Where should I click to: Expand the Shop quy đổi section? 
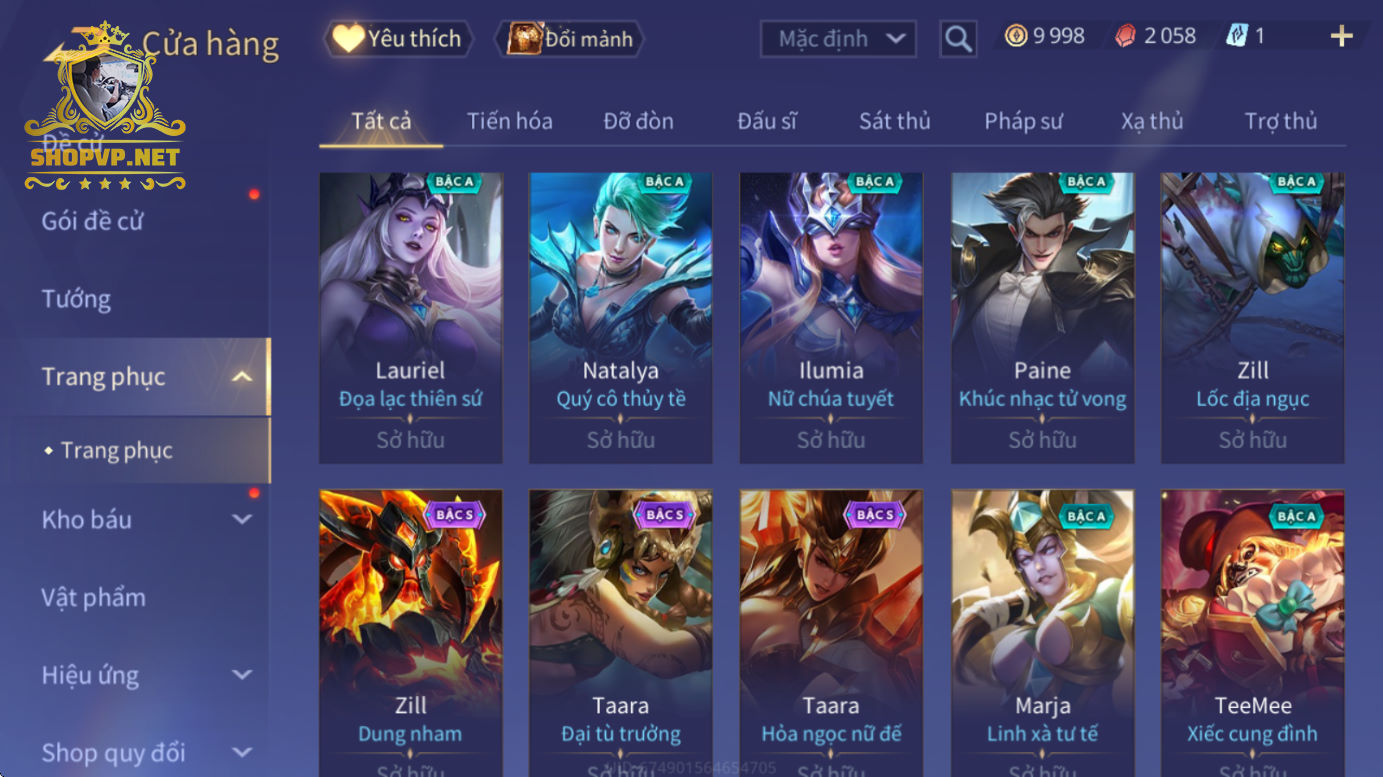tap(242, 752)
